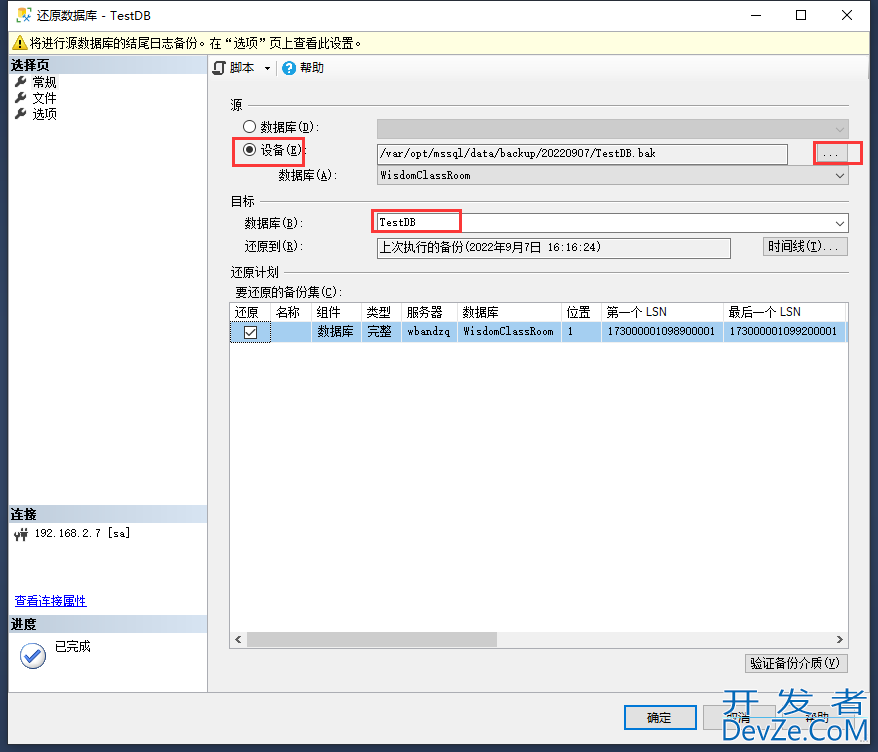Expand the target database dropdown arrow
878x752 pixels.
tap(839, 223)
